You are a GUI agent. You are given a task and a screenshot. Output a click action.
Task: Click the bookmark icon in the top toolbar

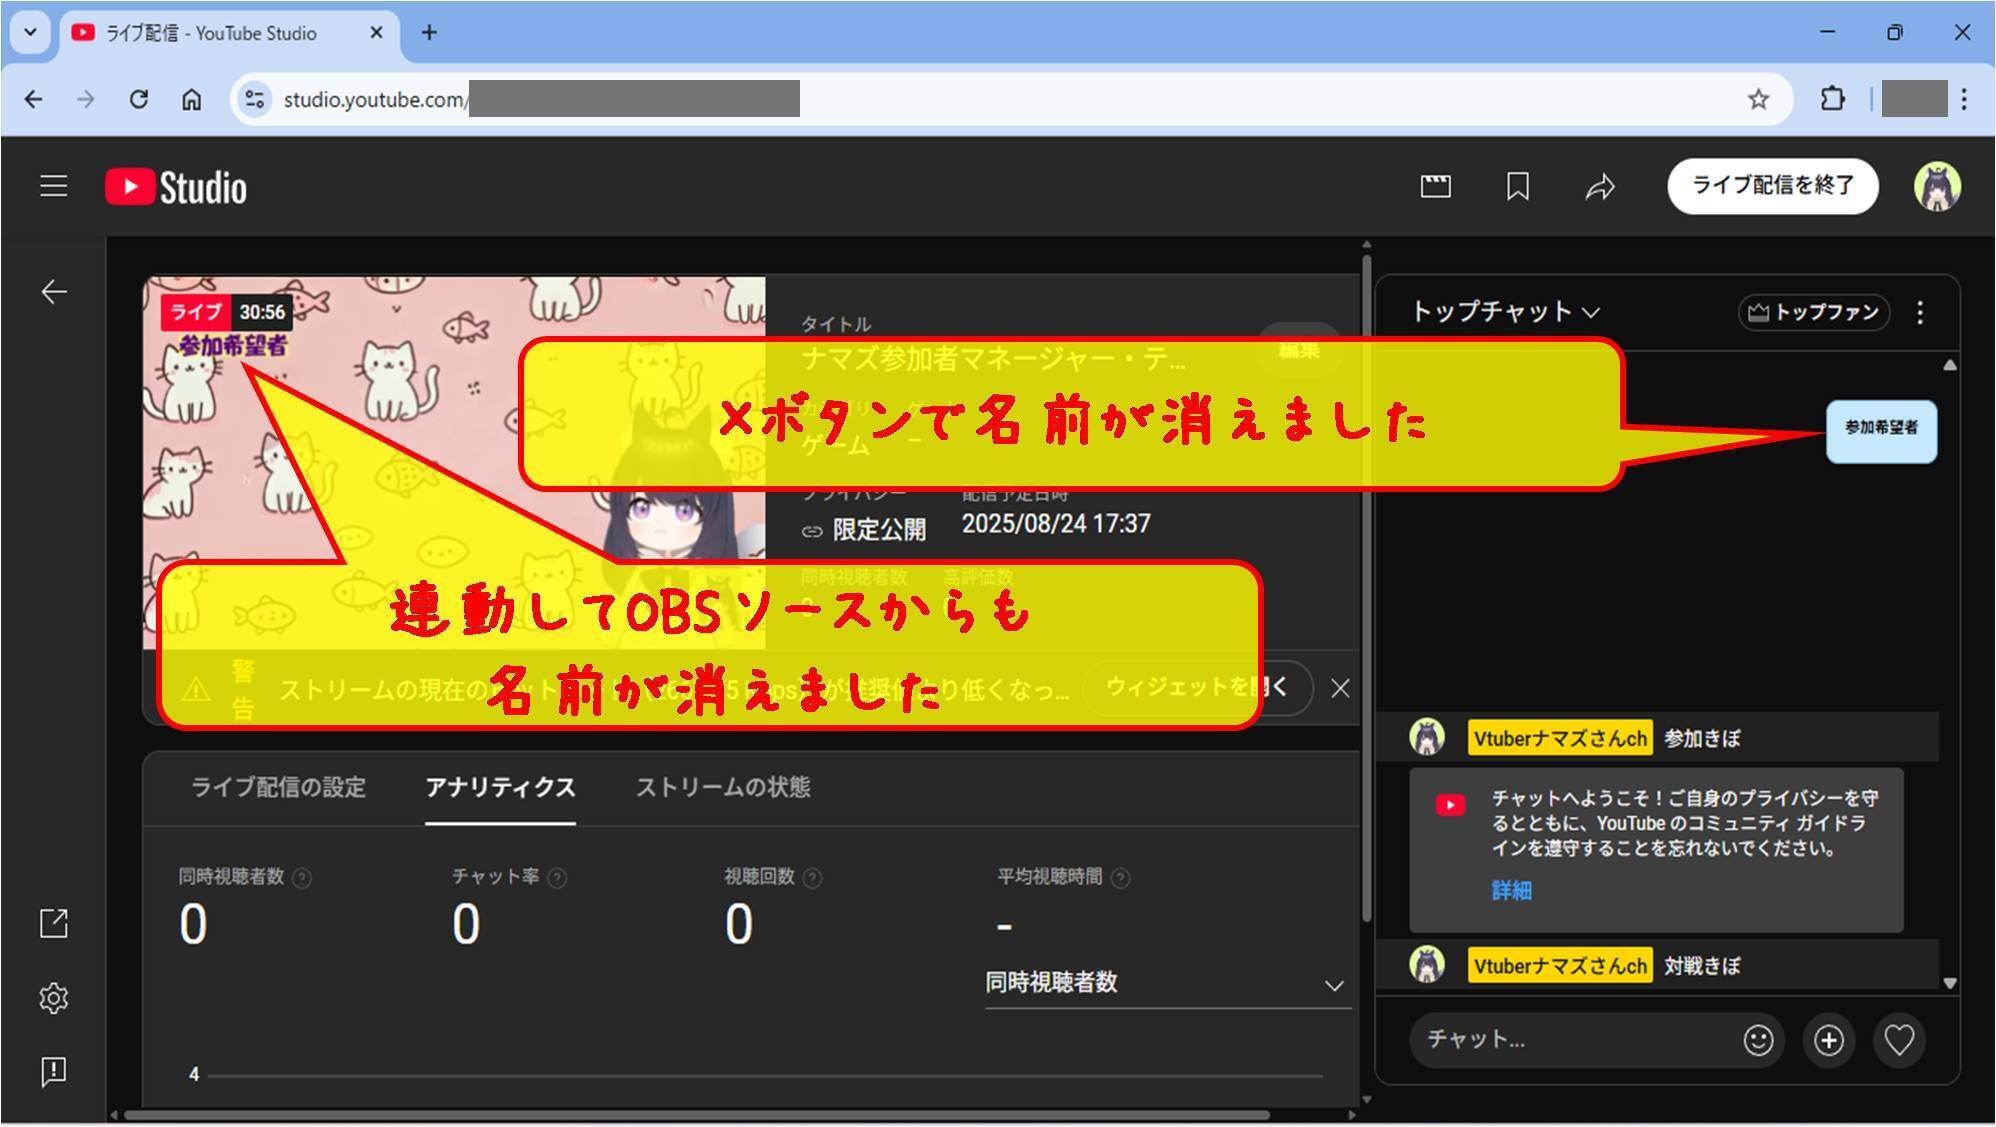click(1518, 186)
